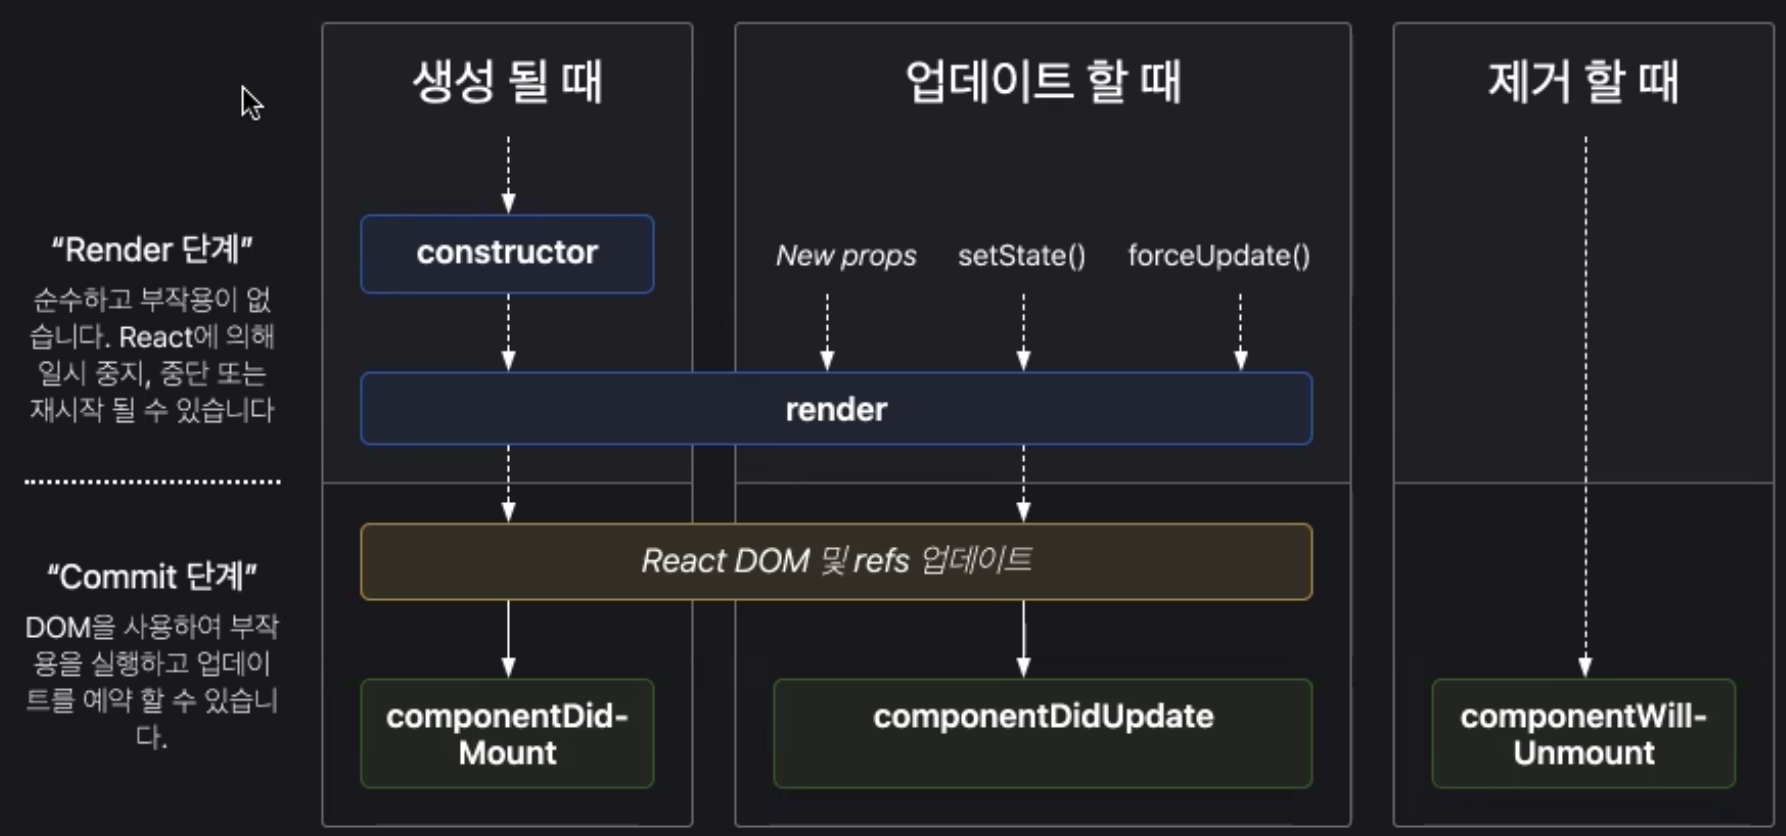Screen dimensions: 1786x836
Task: Select the componentWillUnmount box
Action: (x=1584, y=734)
